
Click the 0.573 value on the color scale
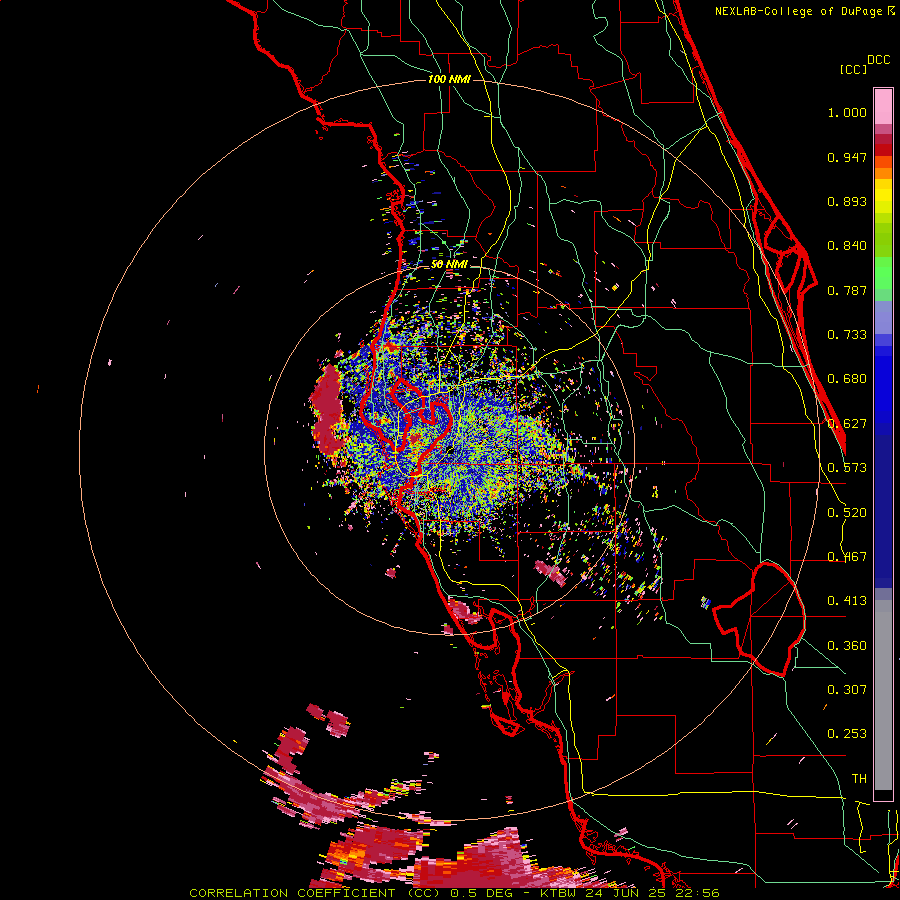click(x=847, y=468)
